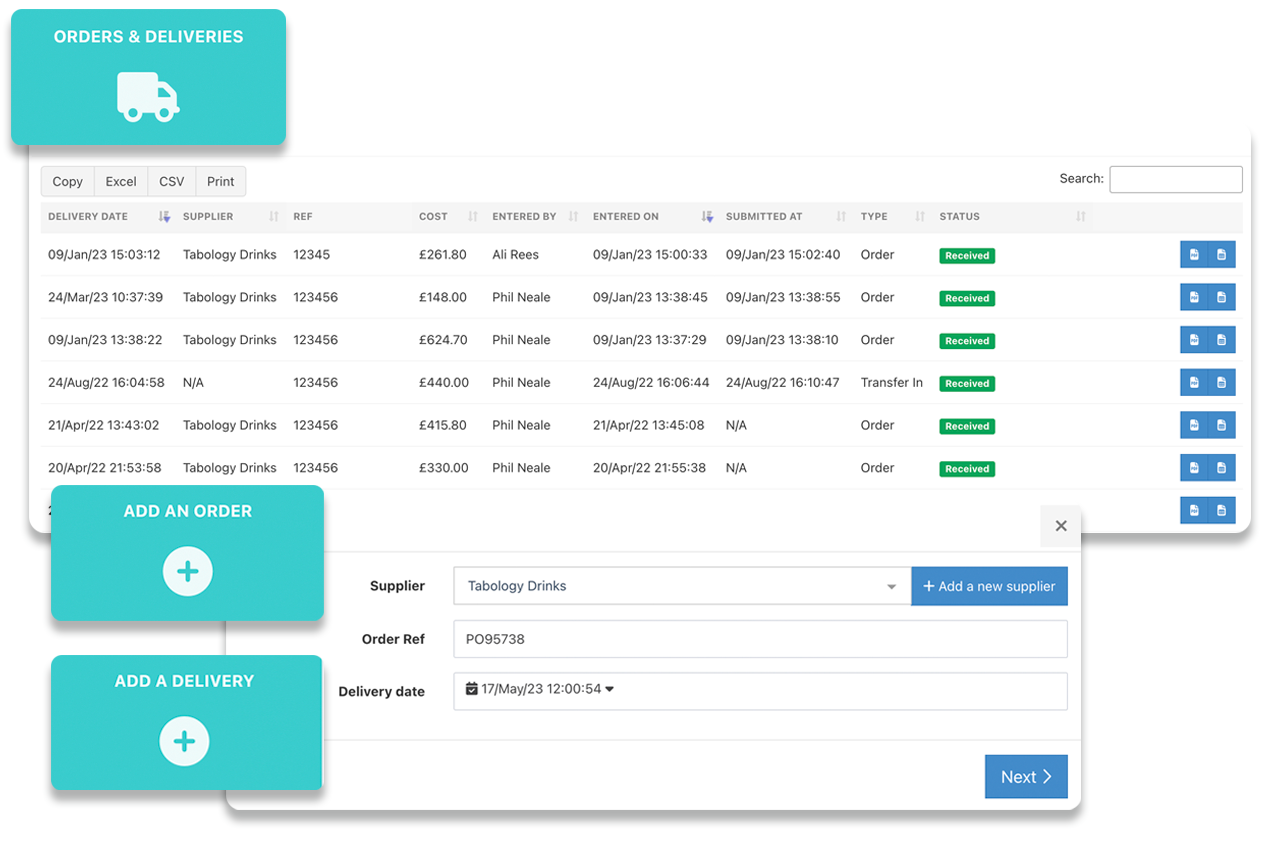Click the document icon on the top order row

(x=1221, y=255)
